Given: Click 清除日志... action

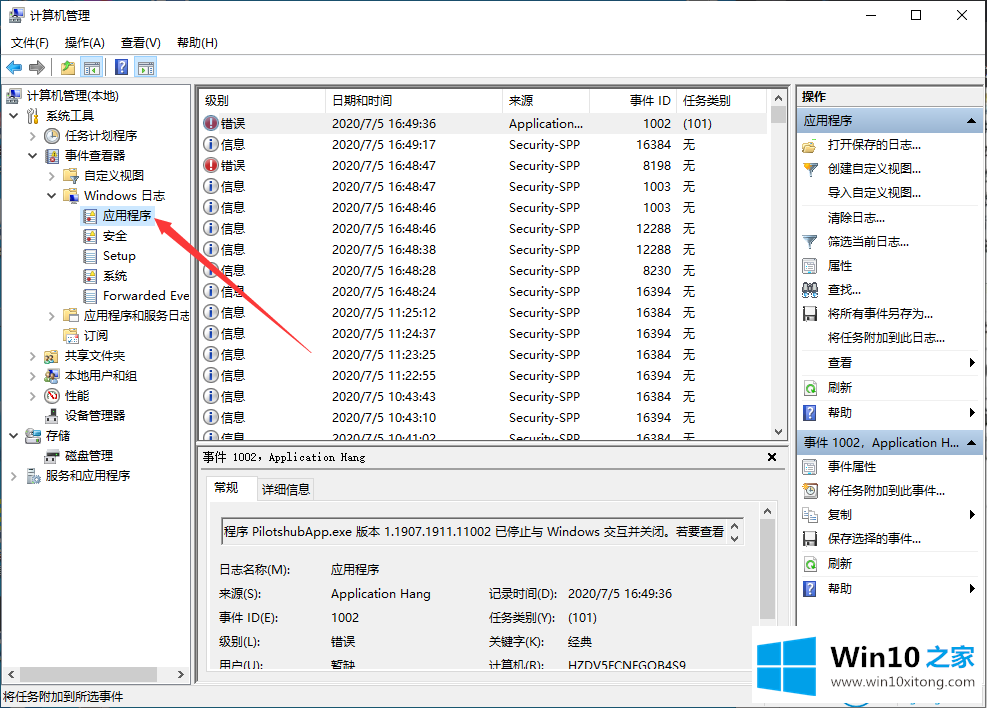Looking at the screenshot, I should pyautogui.click(x=855, y=218).
